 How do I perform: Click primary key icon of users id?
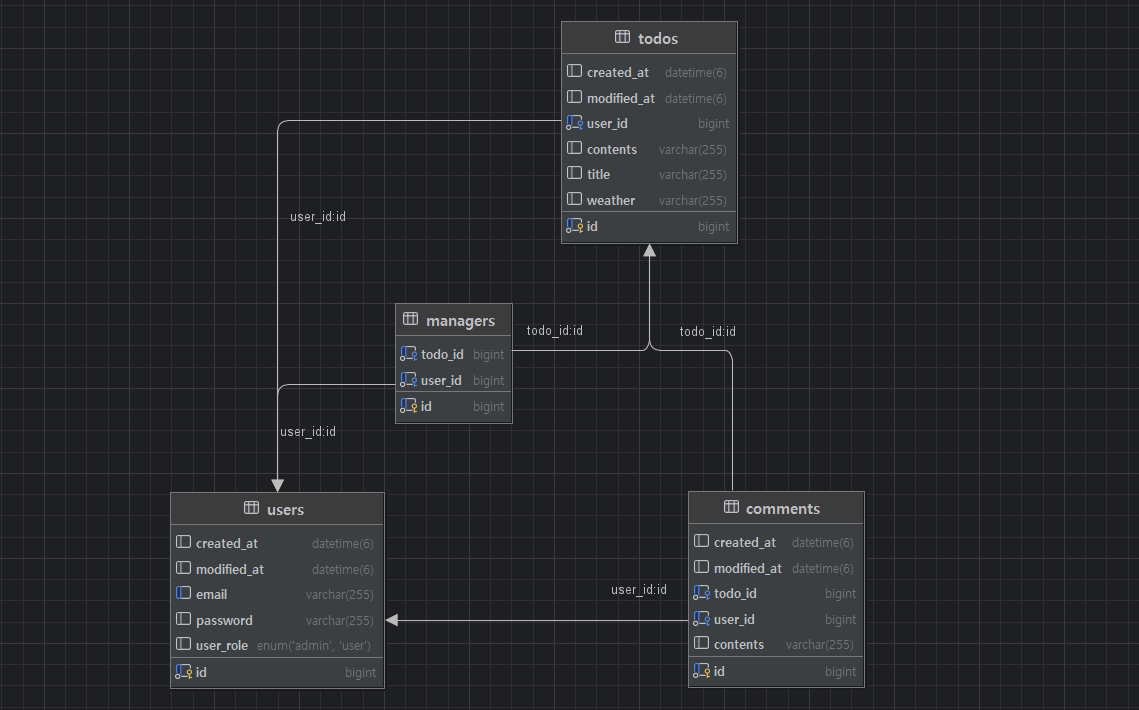tap(184, 672)
